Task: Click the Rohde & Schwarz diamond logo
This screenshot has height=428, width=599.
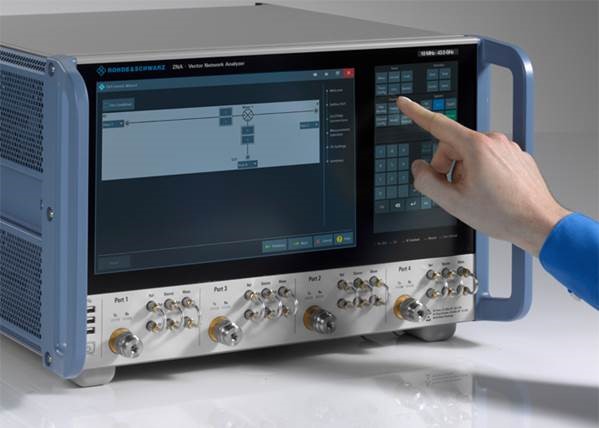Action: point(101,70)
